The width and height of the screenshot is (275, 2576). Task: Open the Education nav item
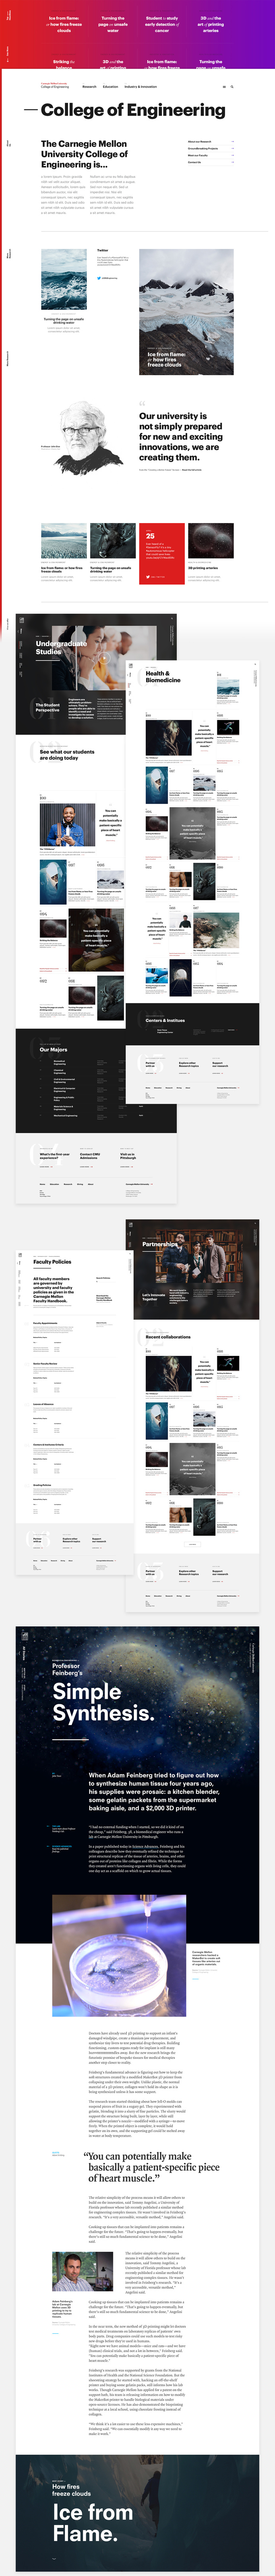(x=111, y=87)
